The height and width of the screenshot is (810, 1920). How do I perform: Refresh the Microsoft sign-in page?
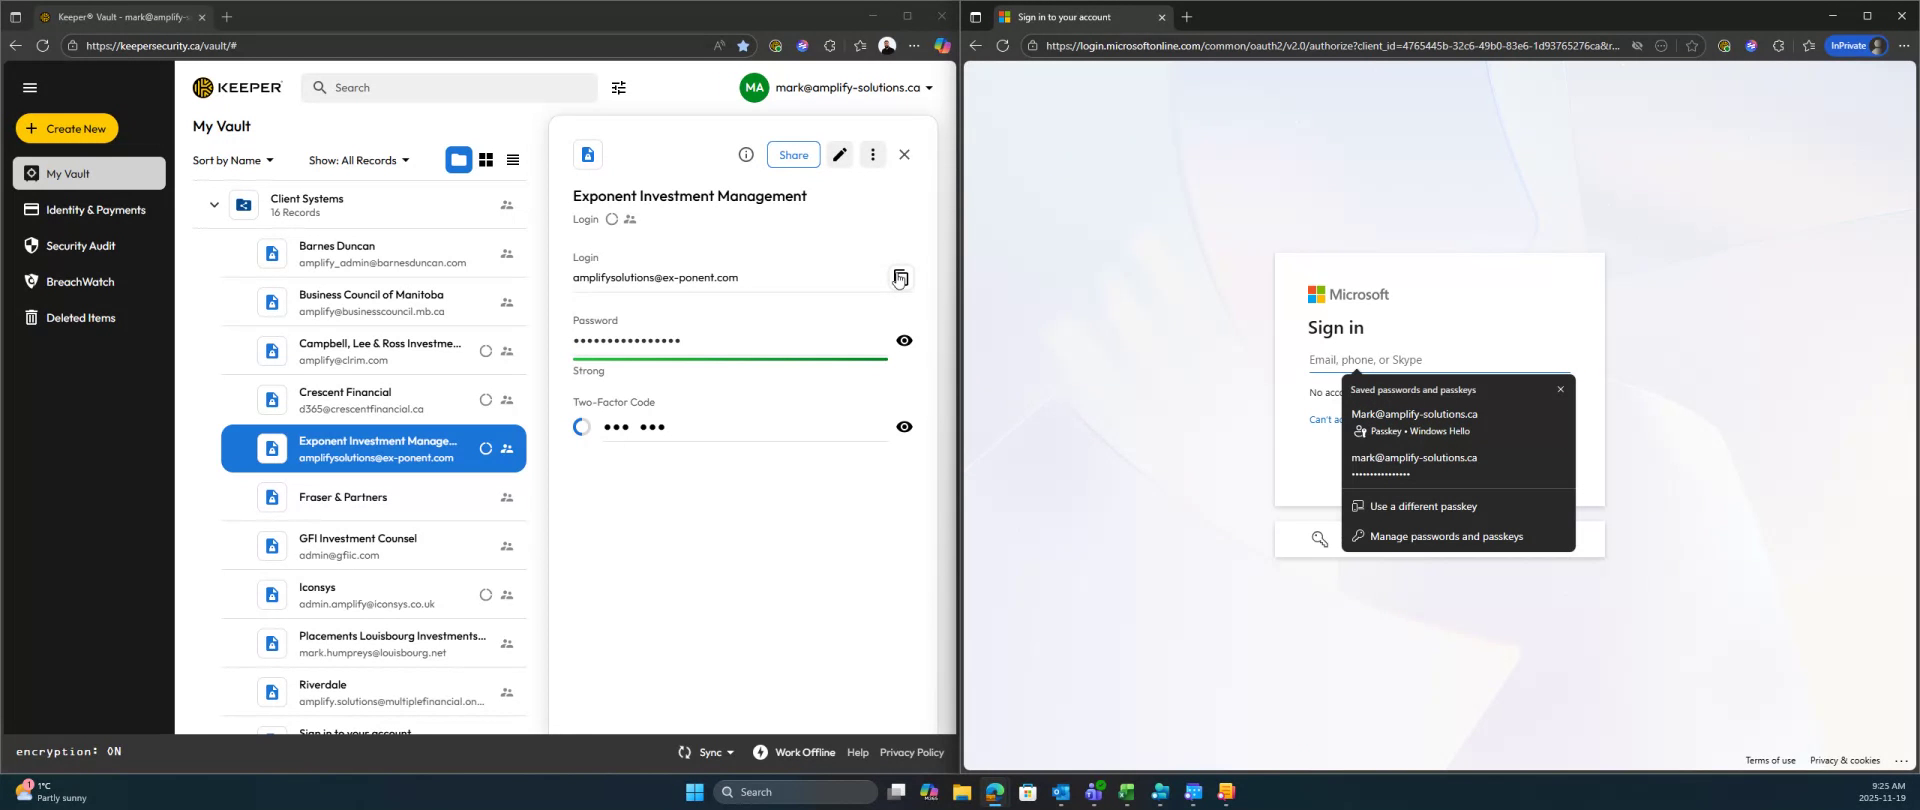click(1003, 46)
